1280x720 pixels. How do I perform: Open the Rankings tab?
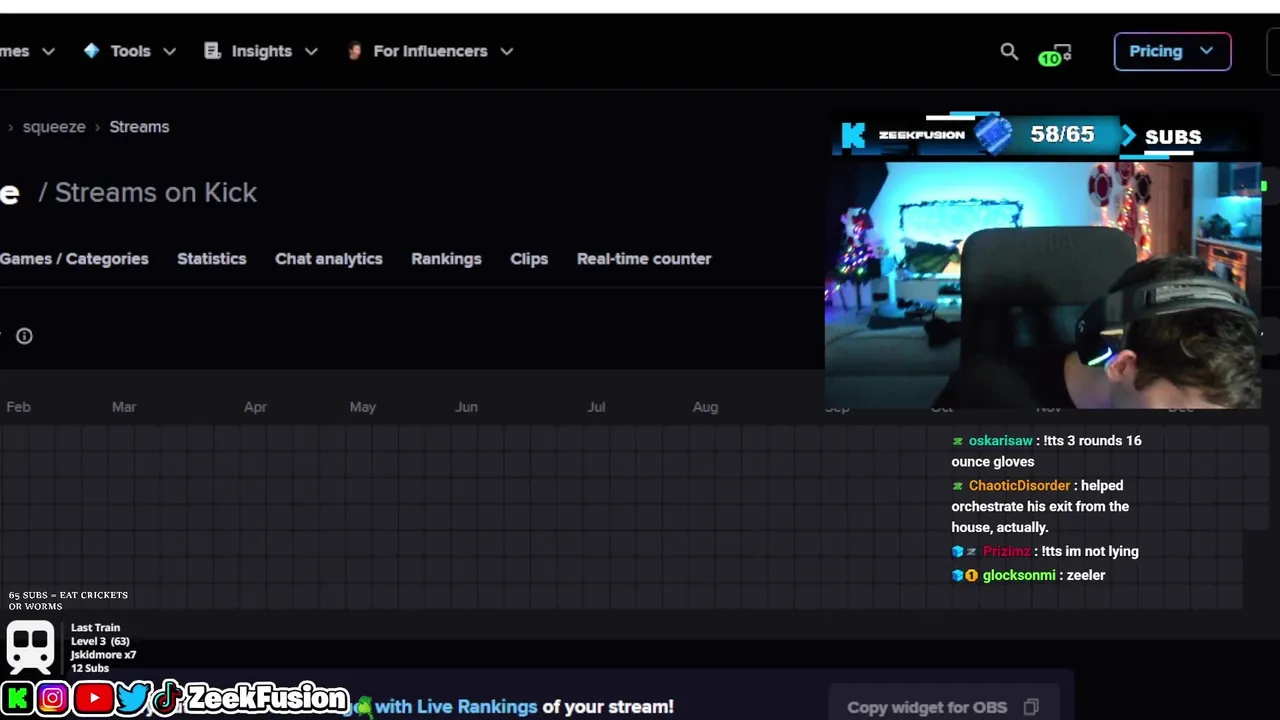(x=446, y=259)
